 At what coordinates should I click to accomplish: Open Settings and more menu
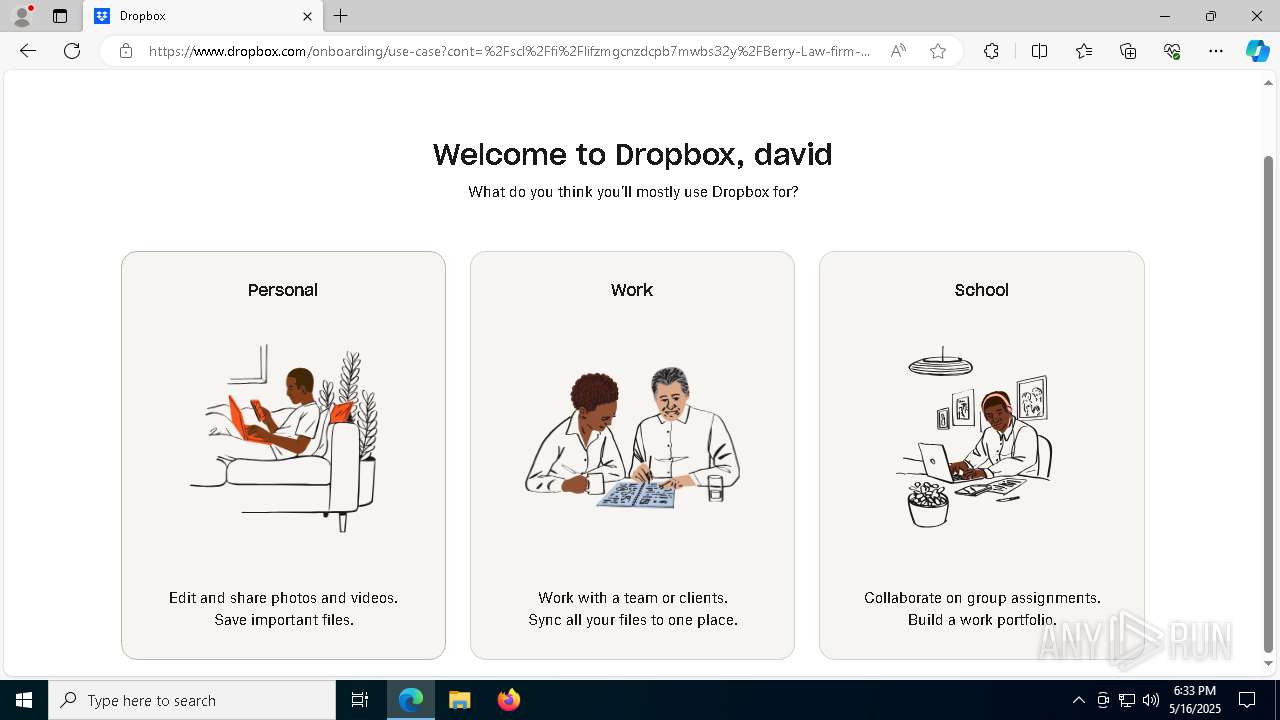click(1216, 51)
